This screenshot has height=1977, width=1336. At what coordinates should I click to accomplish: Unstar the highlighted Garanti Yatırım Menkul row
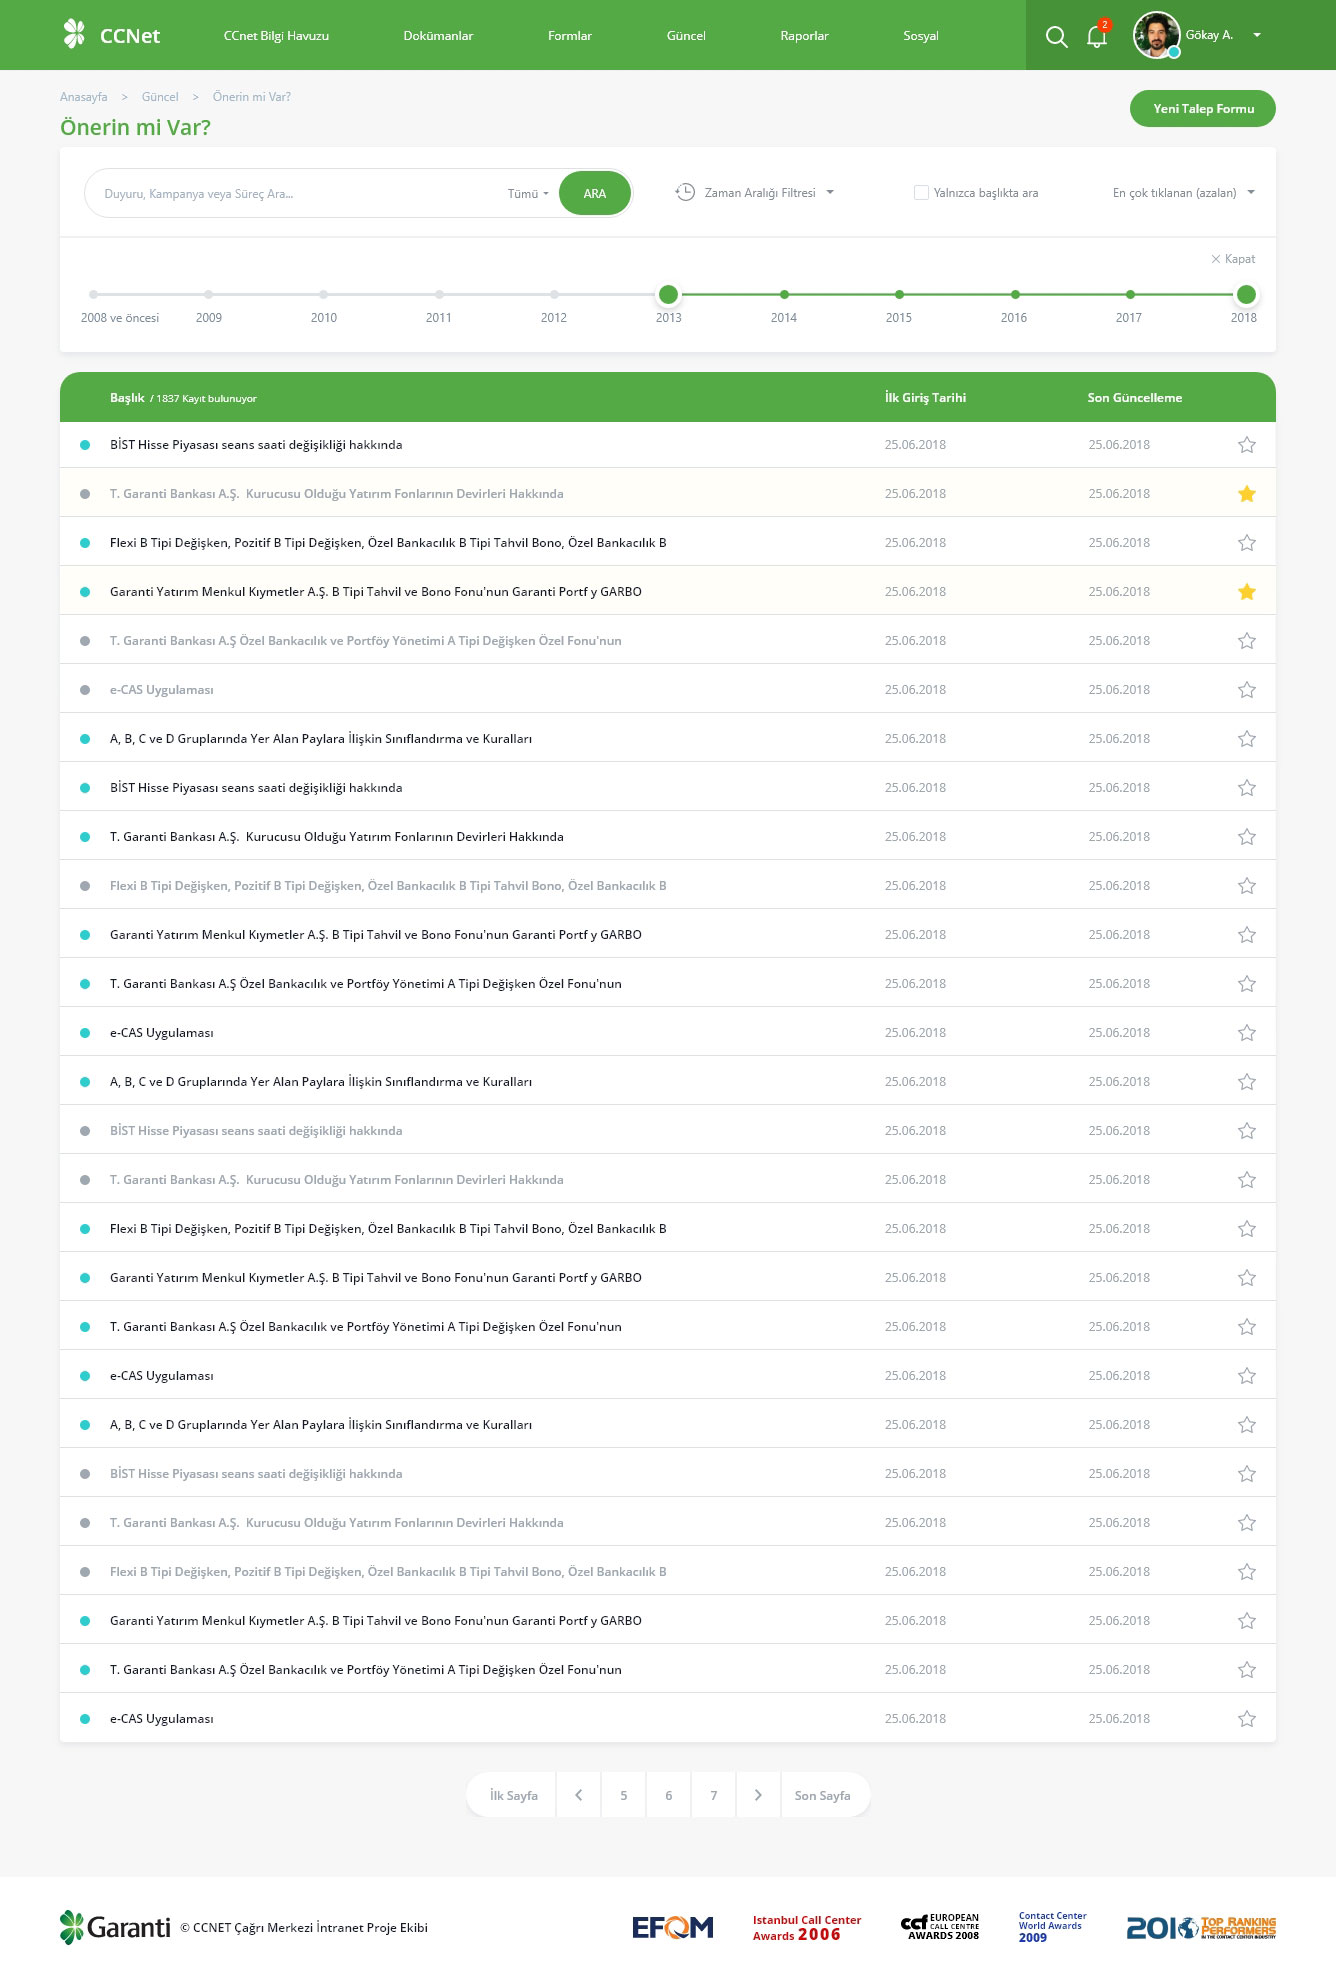point(1246,592)
